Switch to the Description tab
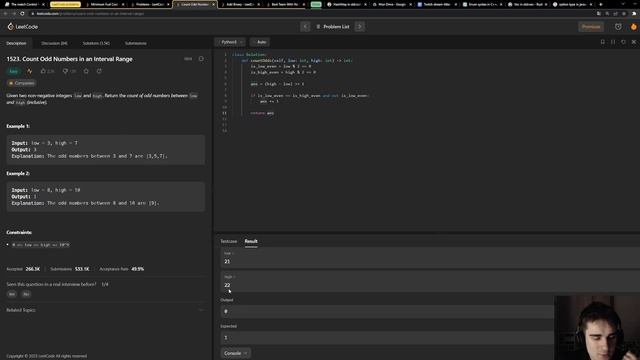Image resolution: width=640 pixels, height=360 pixels. [x=16, y=43]
